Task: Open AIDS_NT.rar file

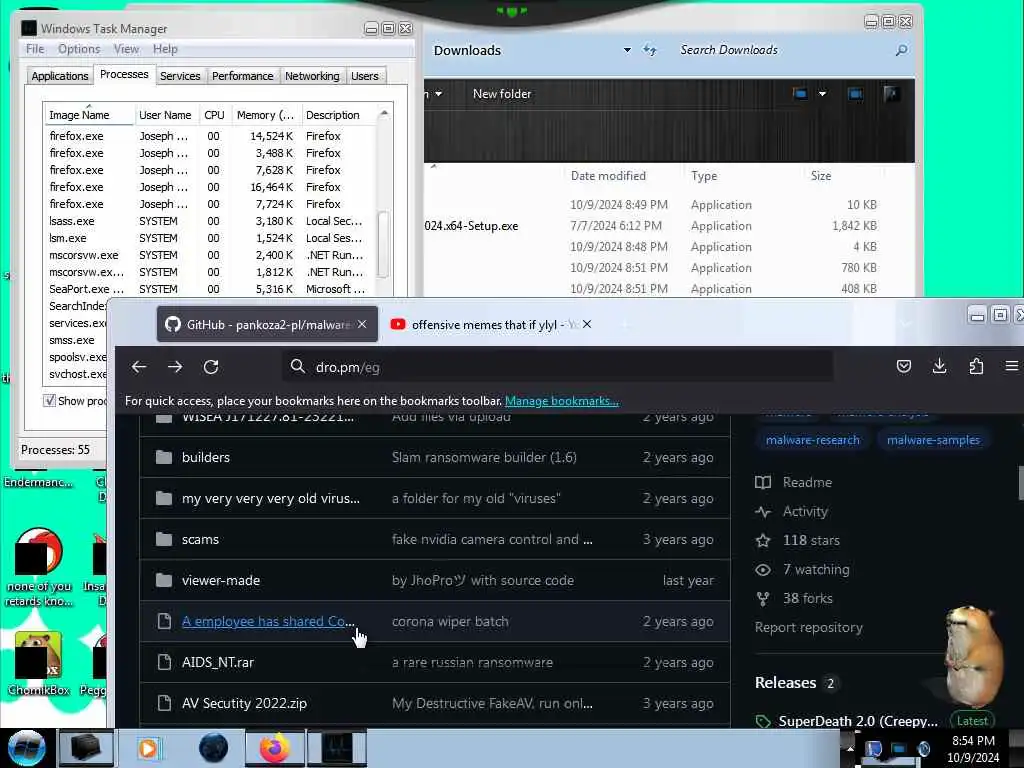Action: [x=217, y=662]
